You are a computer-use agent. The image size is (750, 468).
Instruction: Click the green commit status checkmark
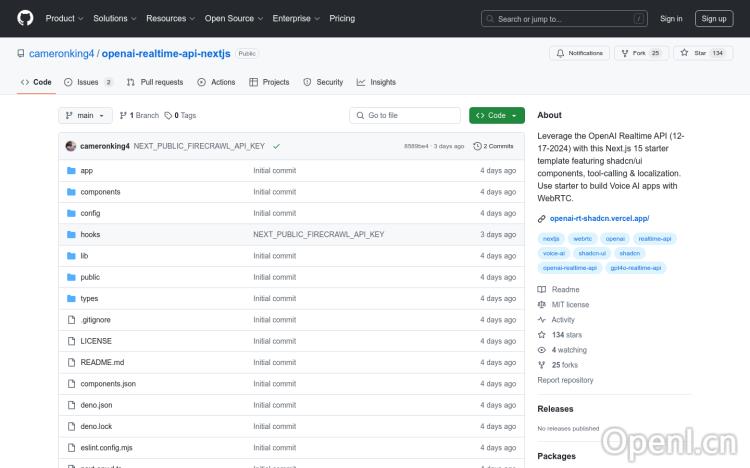(276, 146)
